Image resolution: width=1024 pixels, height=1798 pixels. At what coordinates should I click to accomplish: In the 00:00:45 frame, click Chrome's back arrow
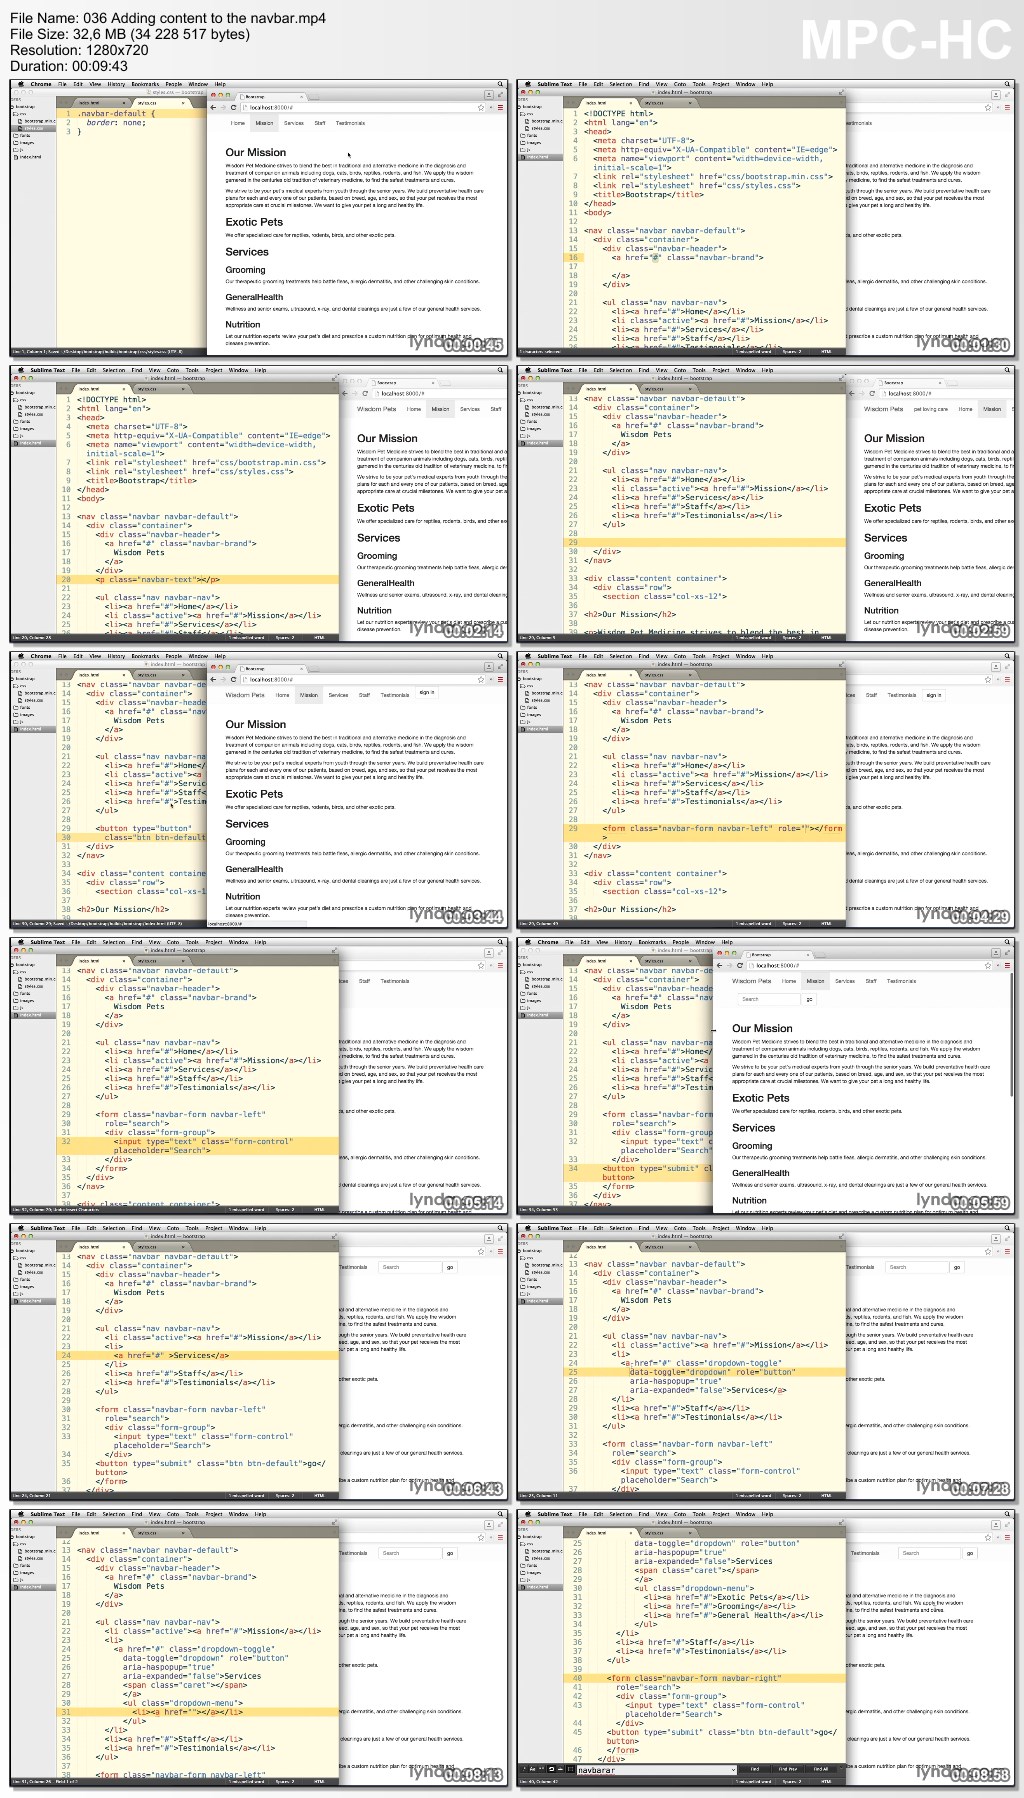(213, 108)
